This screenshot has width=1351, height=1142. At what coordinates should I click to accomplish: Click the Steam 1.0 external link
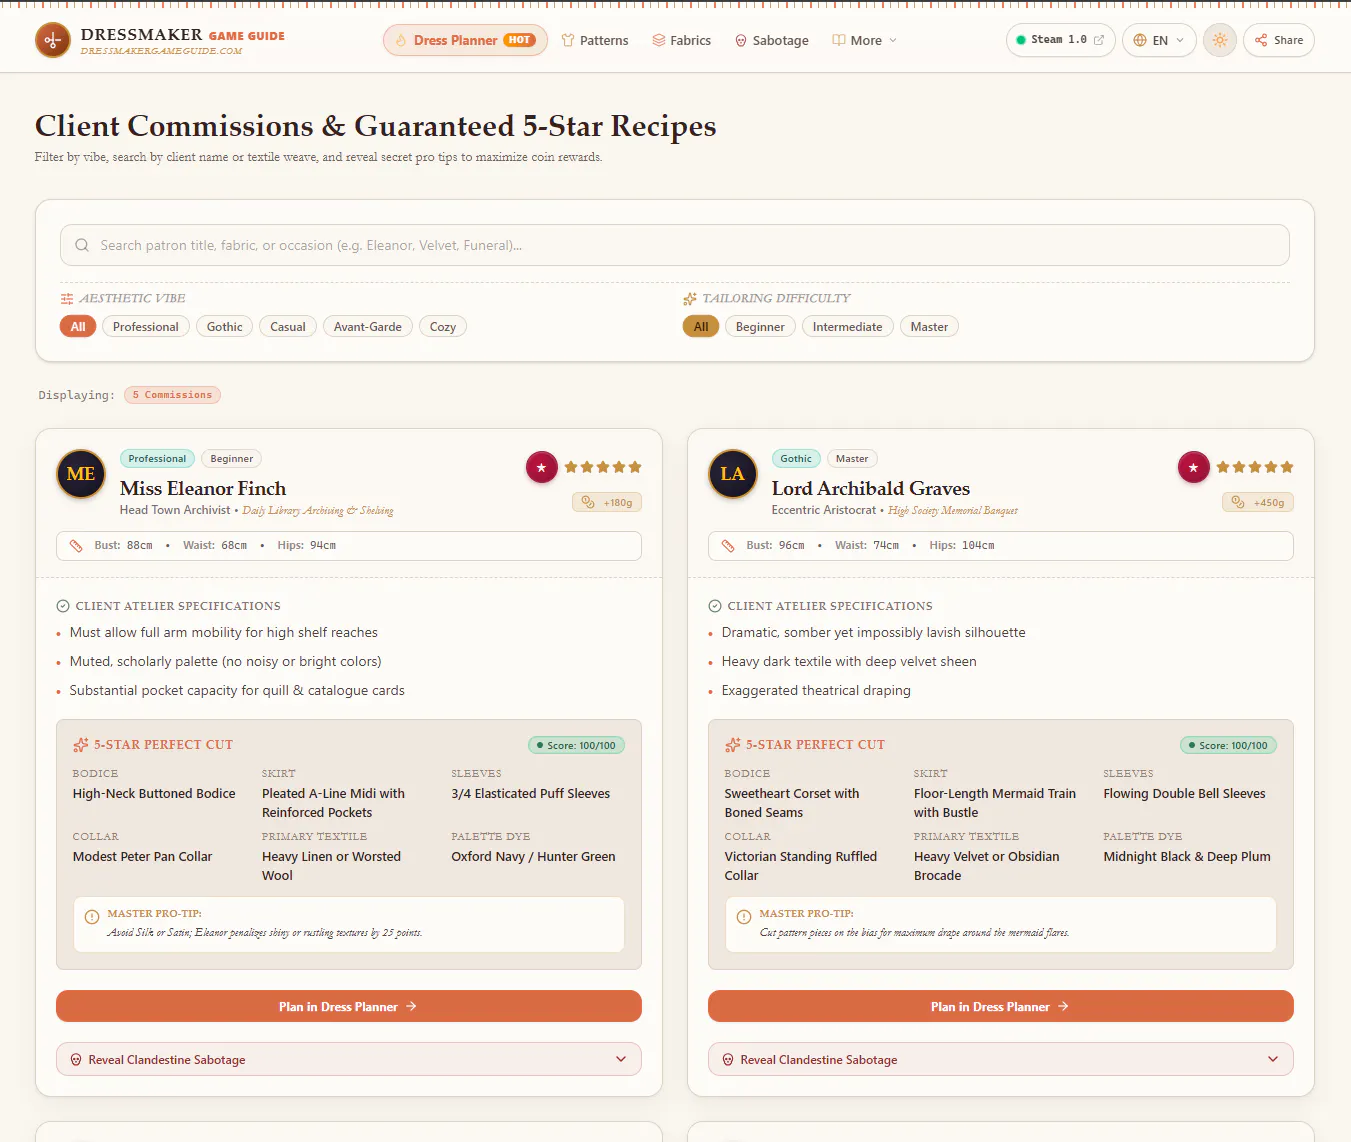pos(1060,40)
